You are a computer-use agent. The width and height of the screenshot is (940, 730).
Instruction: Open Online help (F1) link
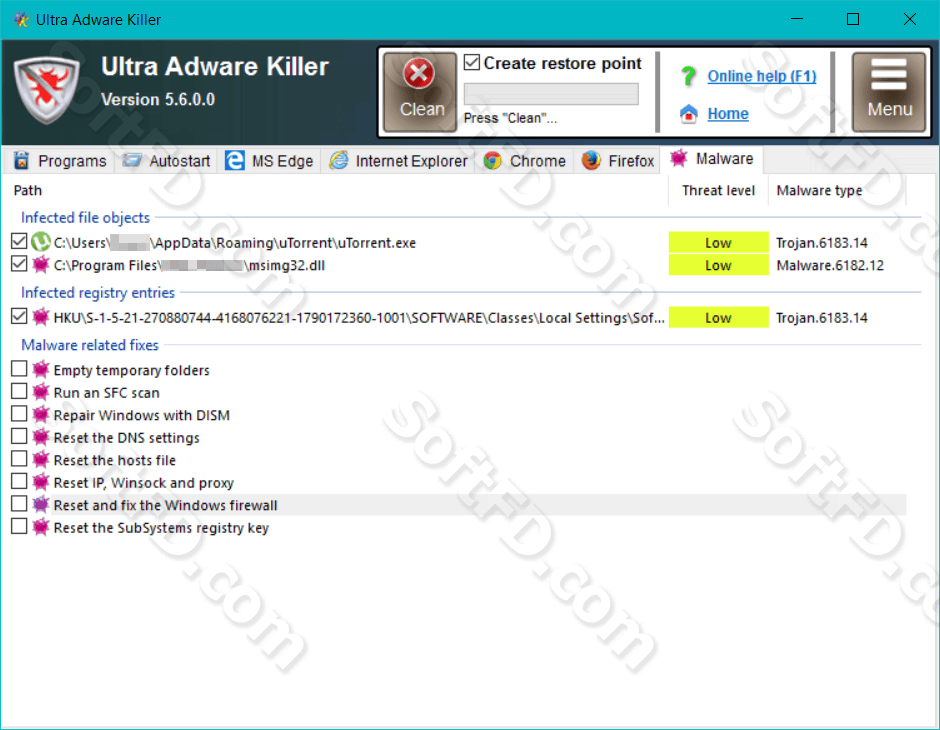pyautogui.click(x=761, y=76)
